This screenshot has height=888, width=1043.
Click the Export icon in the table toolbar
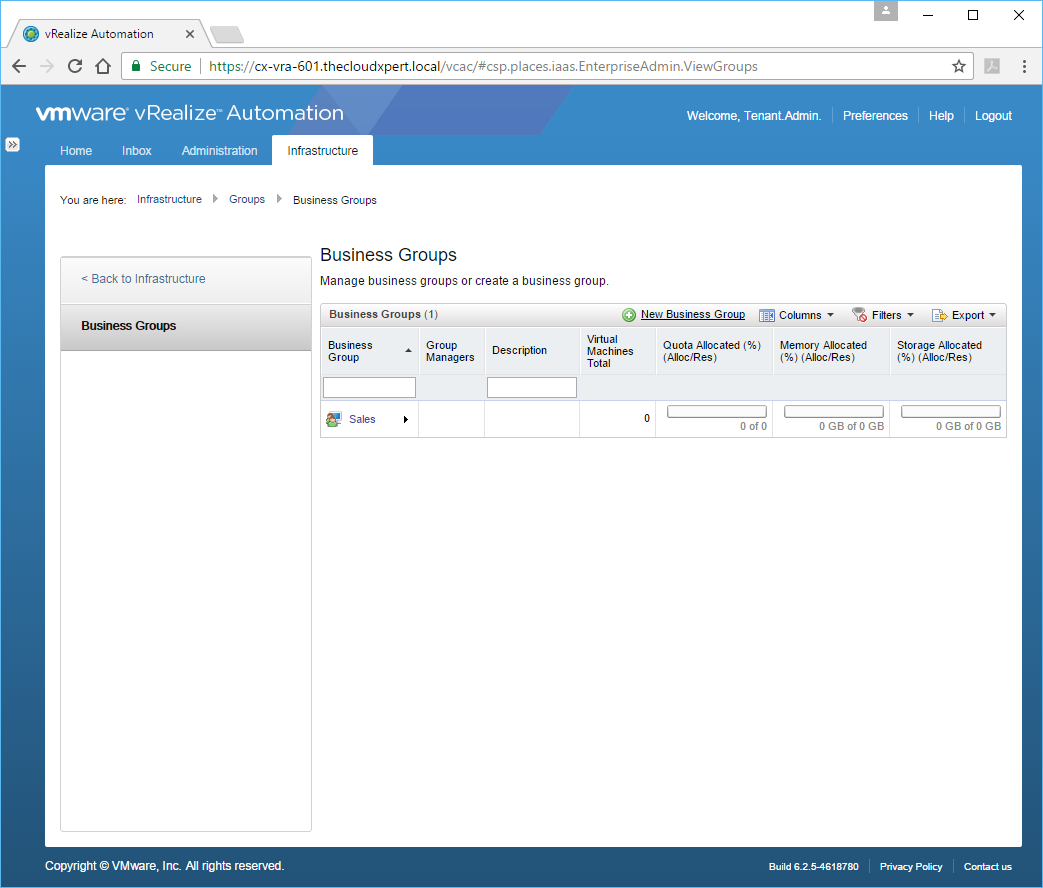click(x=939, y=315)
